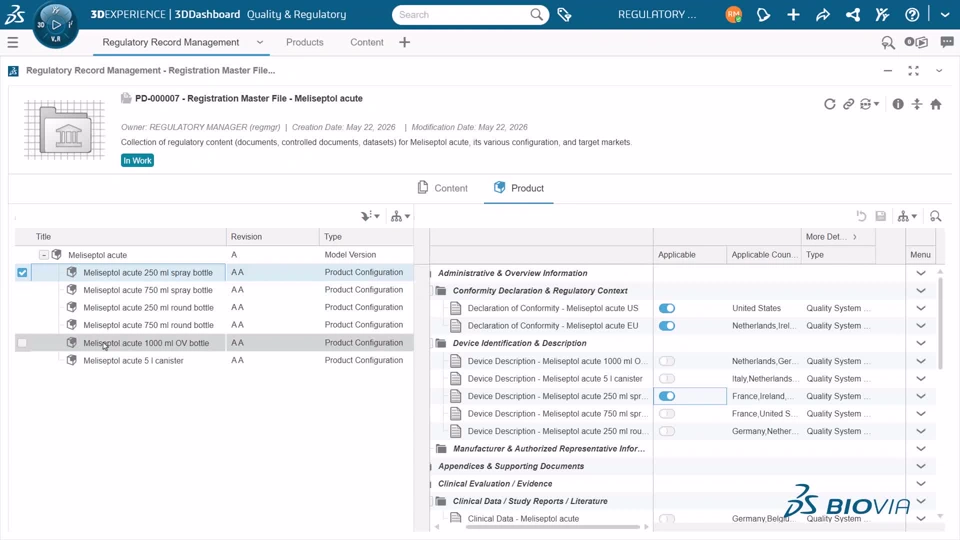Toggle applicable for Declaration of Conformity US
The image size is (960, 540).
pos(667,308)
